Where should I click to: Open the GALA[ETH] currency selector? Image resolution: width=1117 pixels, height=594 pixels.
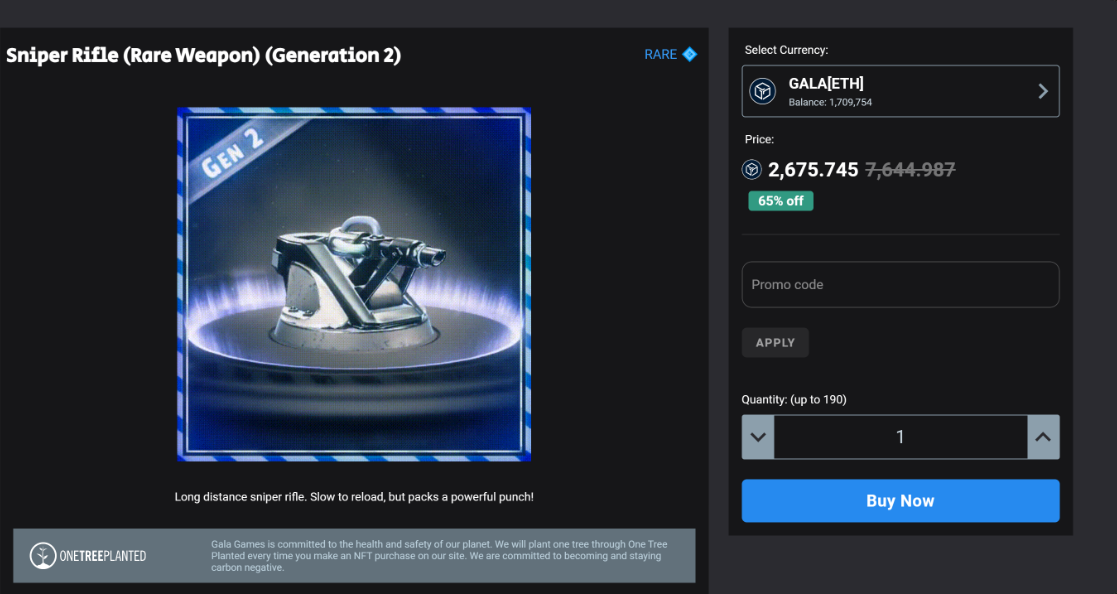pos(900,91)
